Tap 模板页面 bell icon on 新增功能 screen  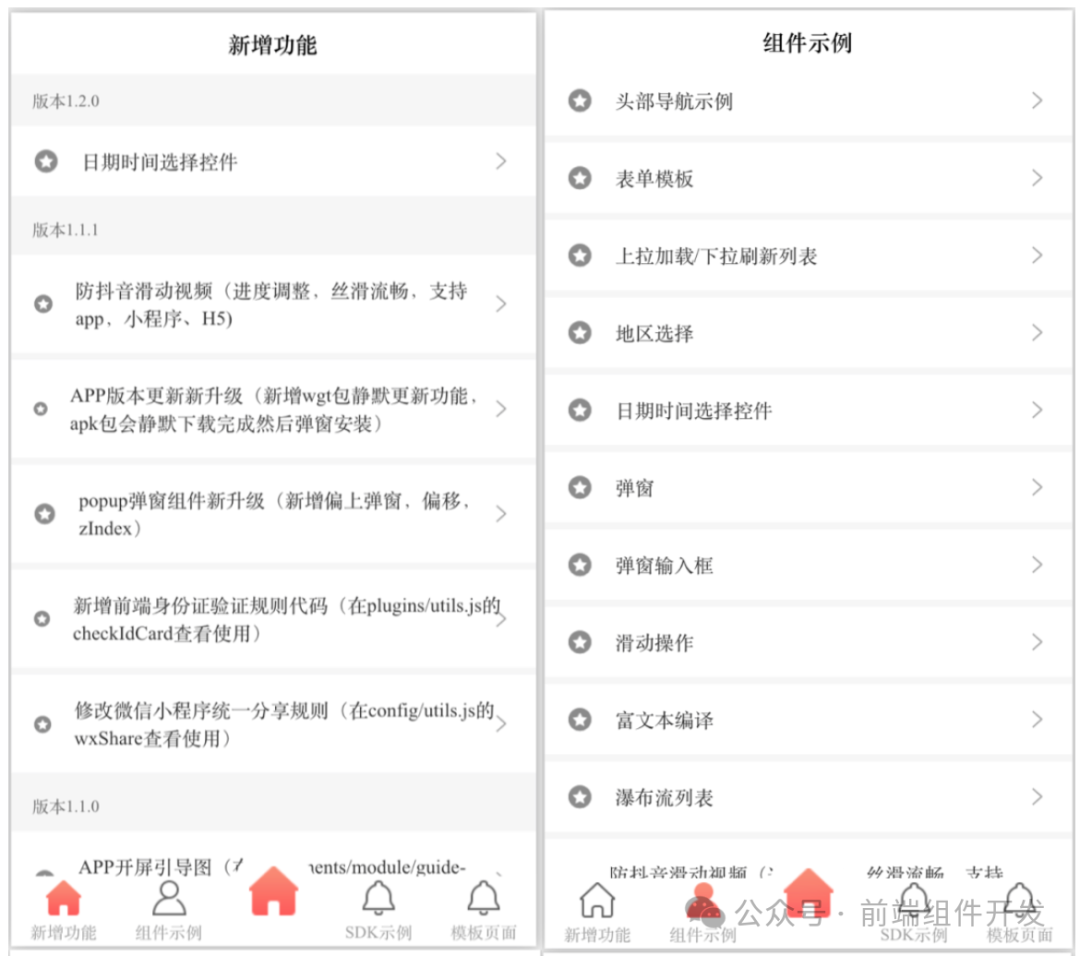tap(484, 897)
